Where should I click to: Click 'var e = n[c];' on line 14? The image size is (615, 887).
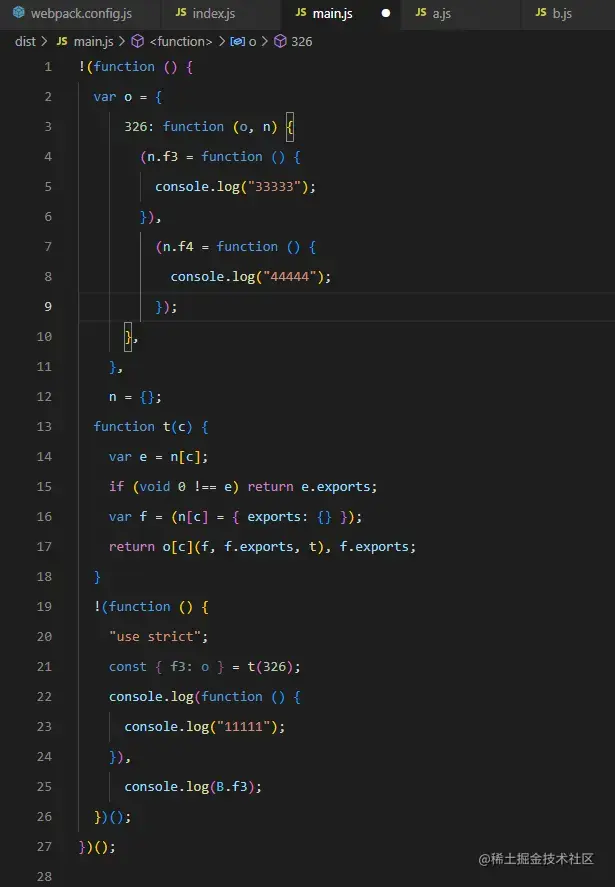tap(158, 457)
